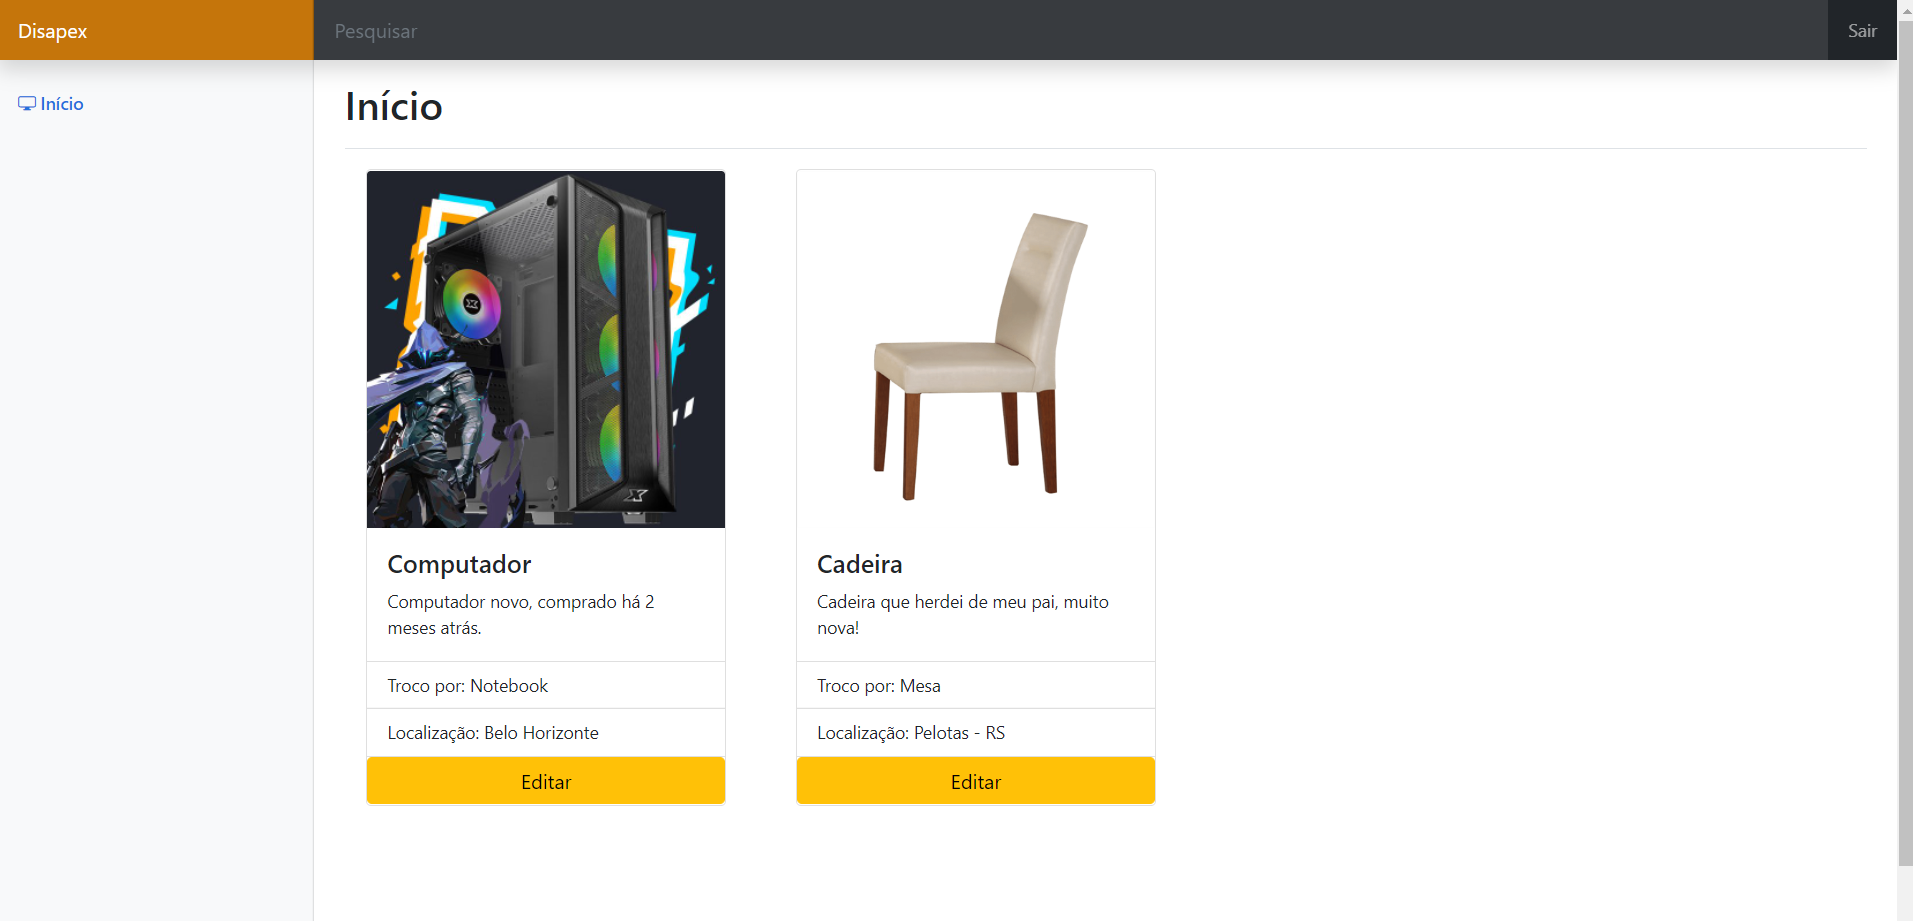Select the Computador card title
The image size is (1913, 921).
[x=459, y=564]
